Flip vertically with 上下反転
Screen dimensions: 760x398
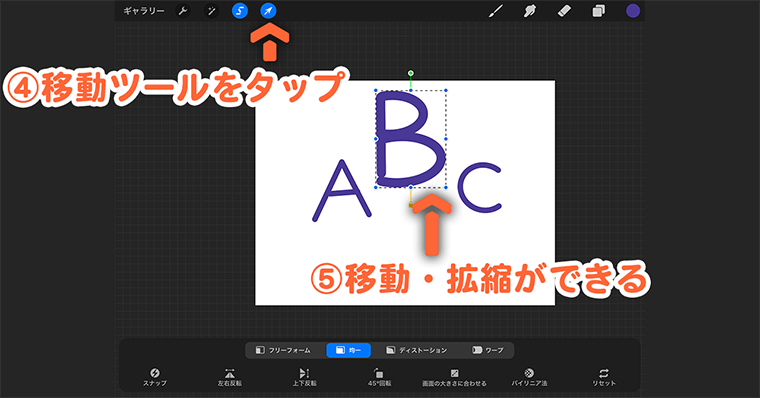[304, 377]
